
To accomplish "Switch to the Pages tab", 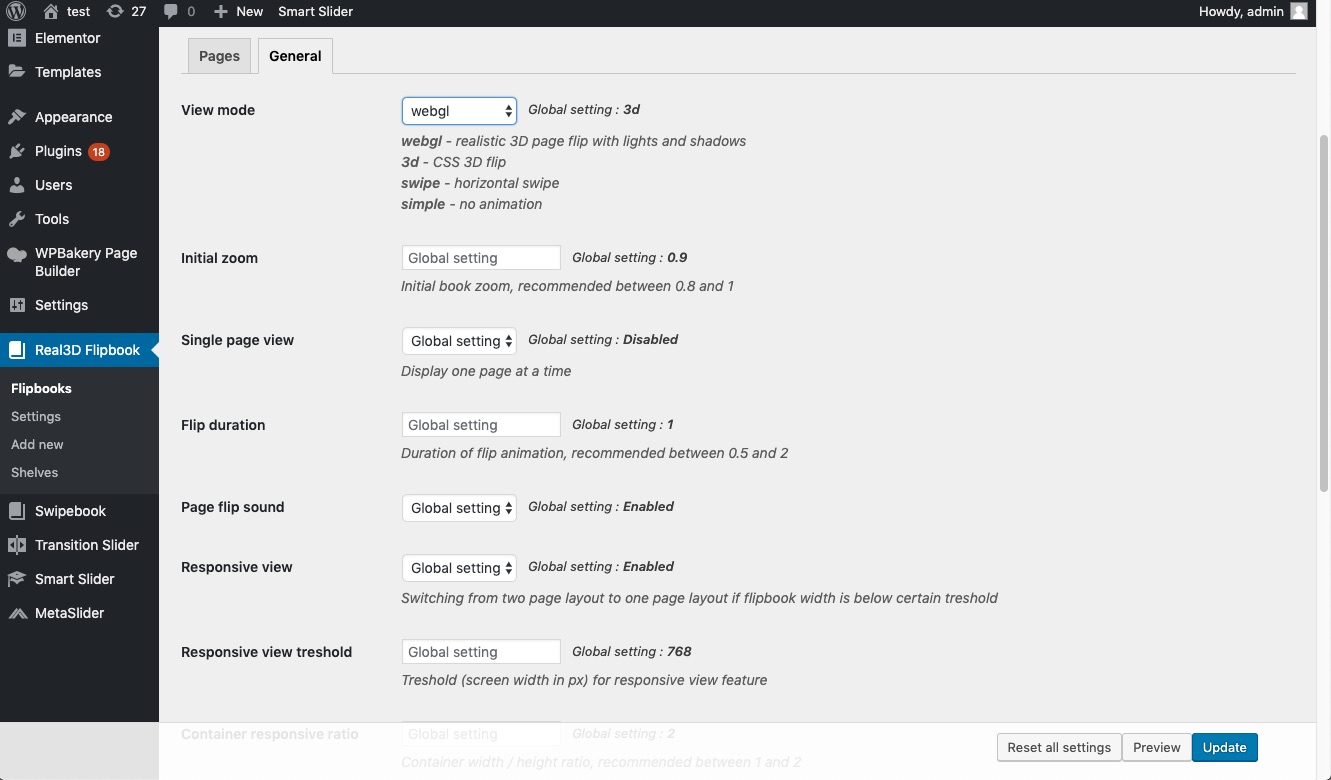I will (x=219, y=56).
